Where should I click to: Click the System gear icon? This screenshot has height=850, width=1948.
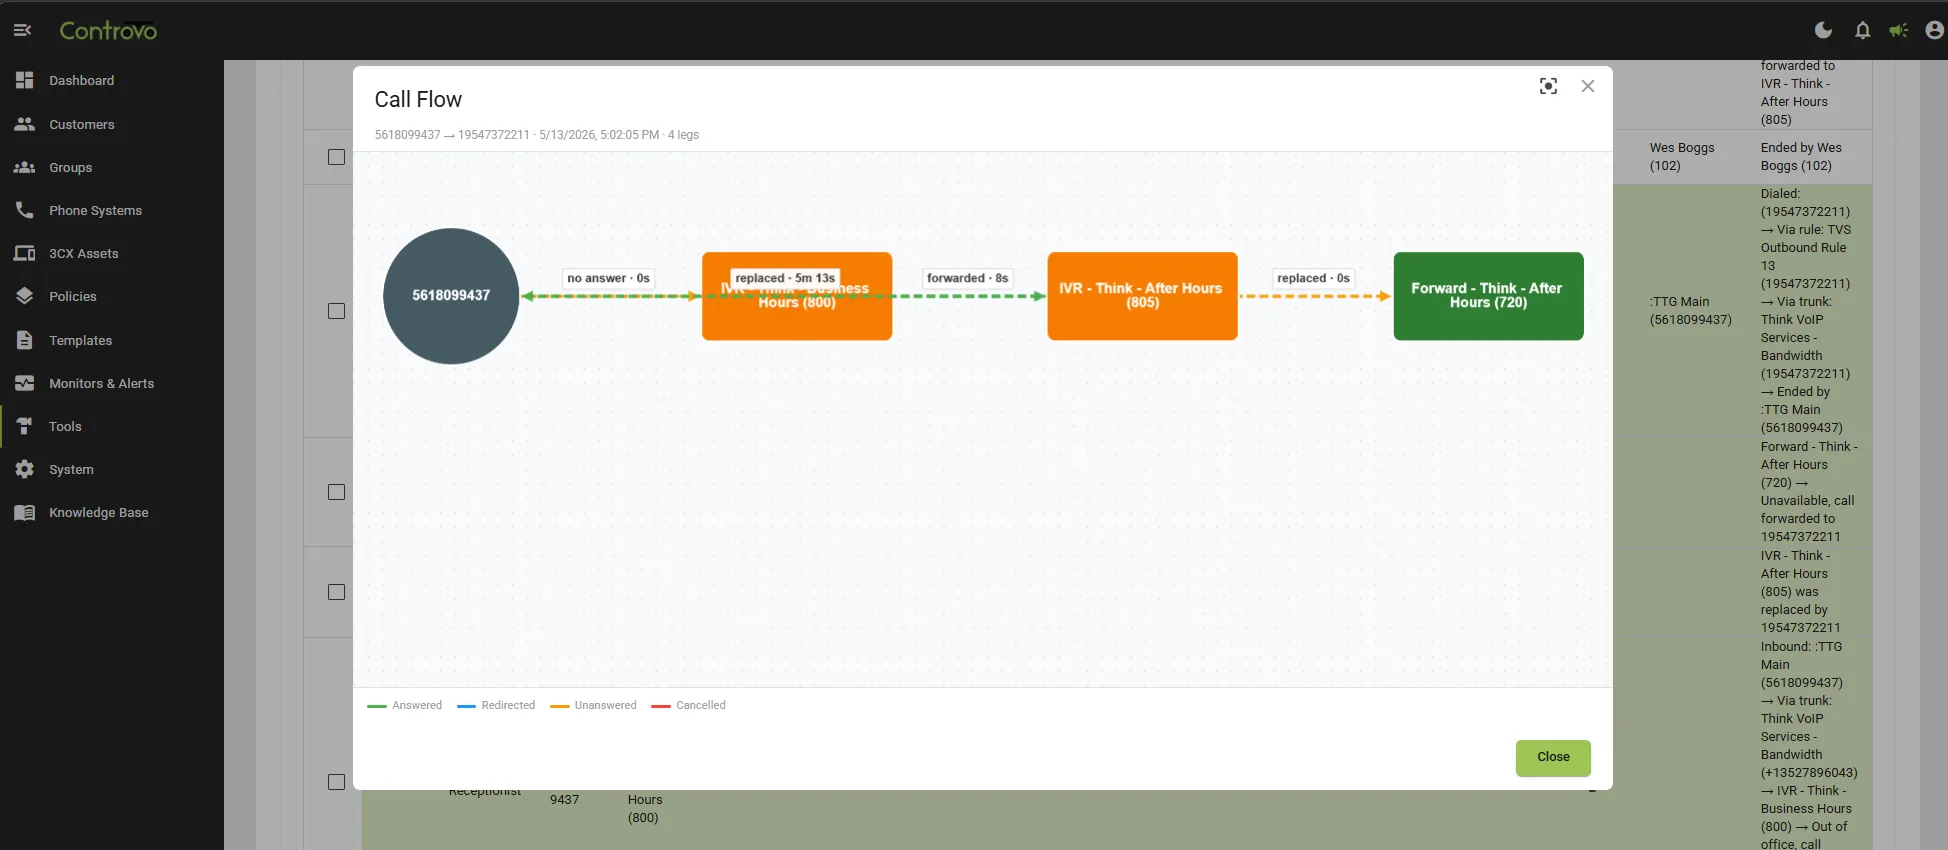click(25, 469)
